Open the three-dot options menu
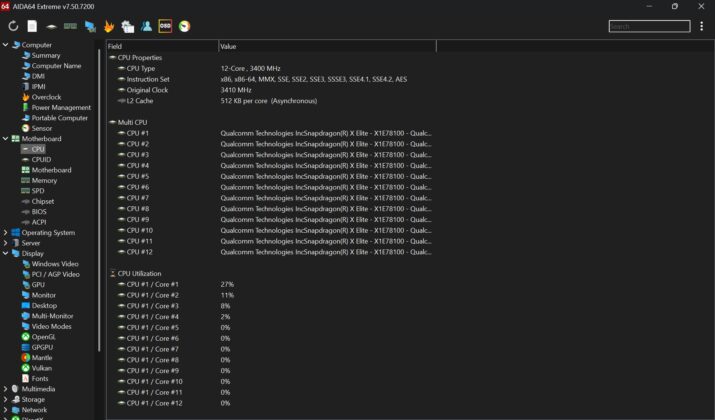Viewport: 715px width, 420px height. click(701, 26)
